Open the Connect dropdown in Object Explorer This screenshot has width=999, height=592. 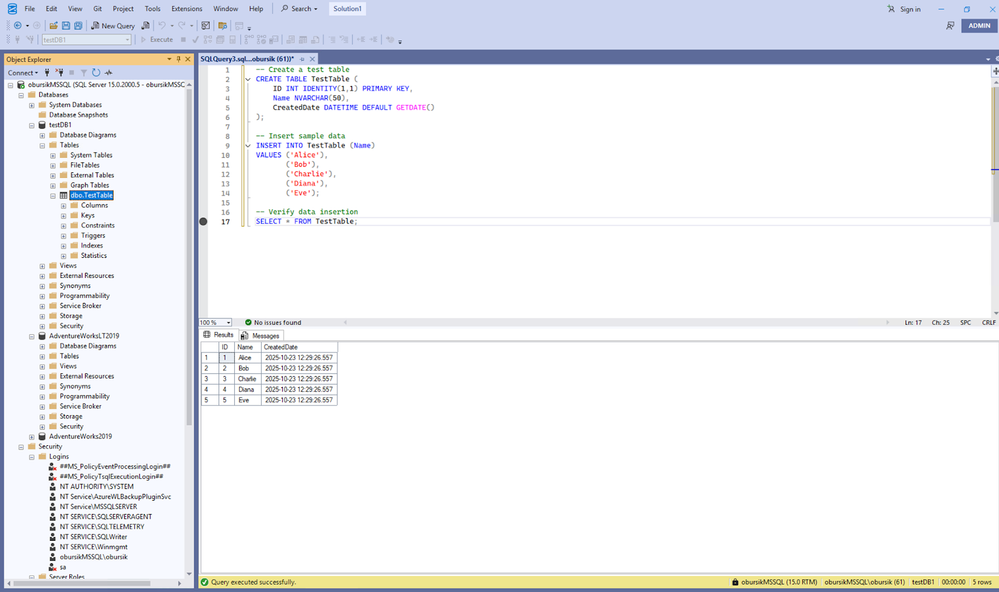pyautogui.click(x=22, y=73)
